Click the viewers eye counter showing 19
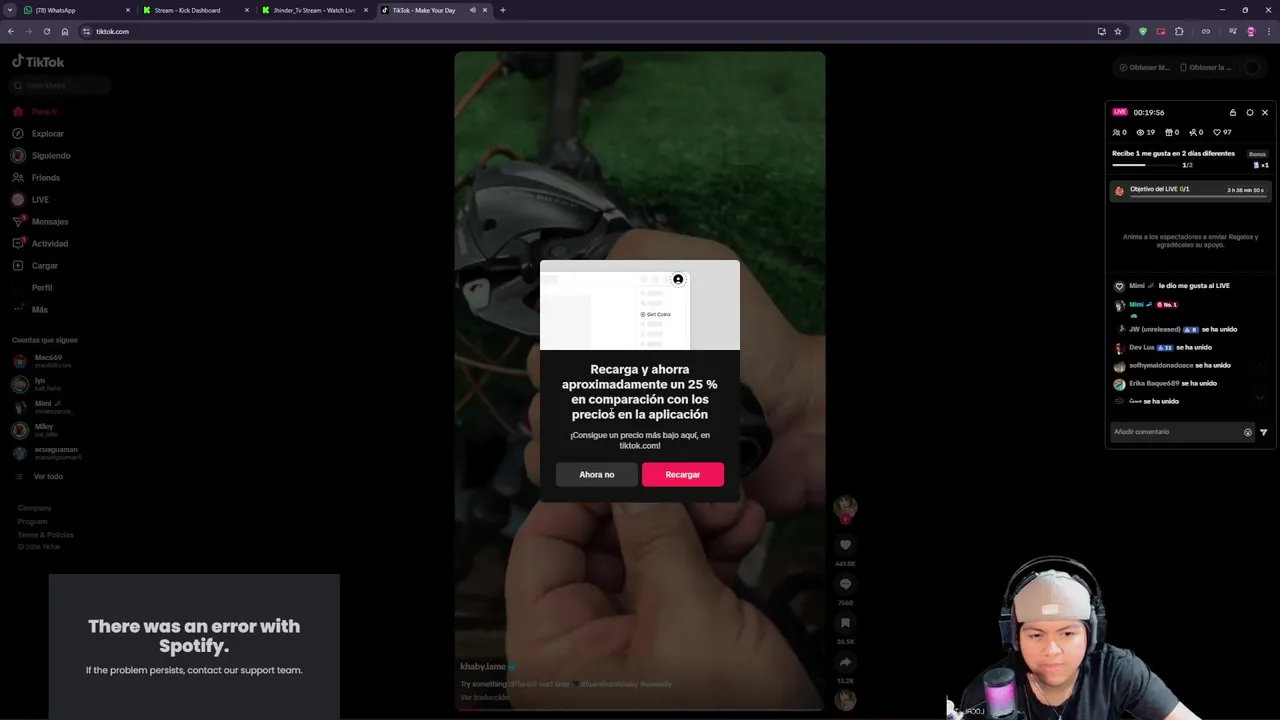 1146,132
